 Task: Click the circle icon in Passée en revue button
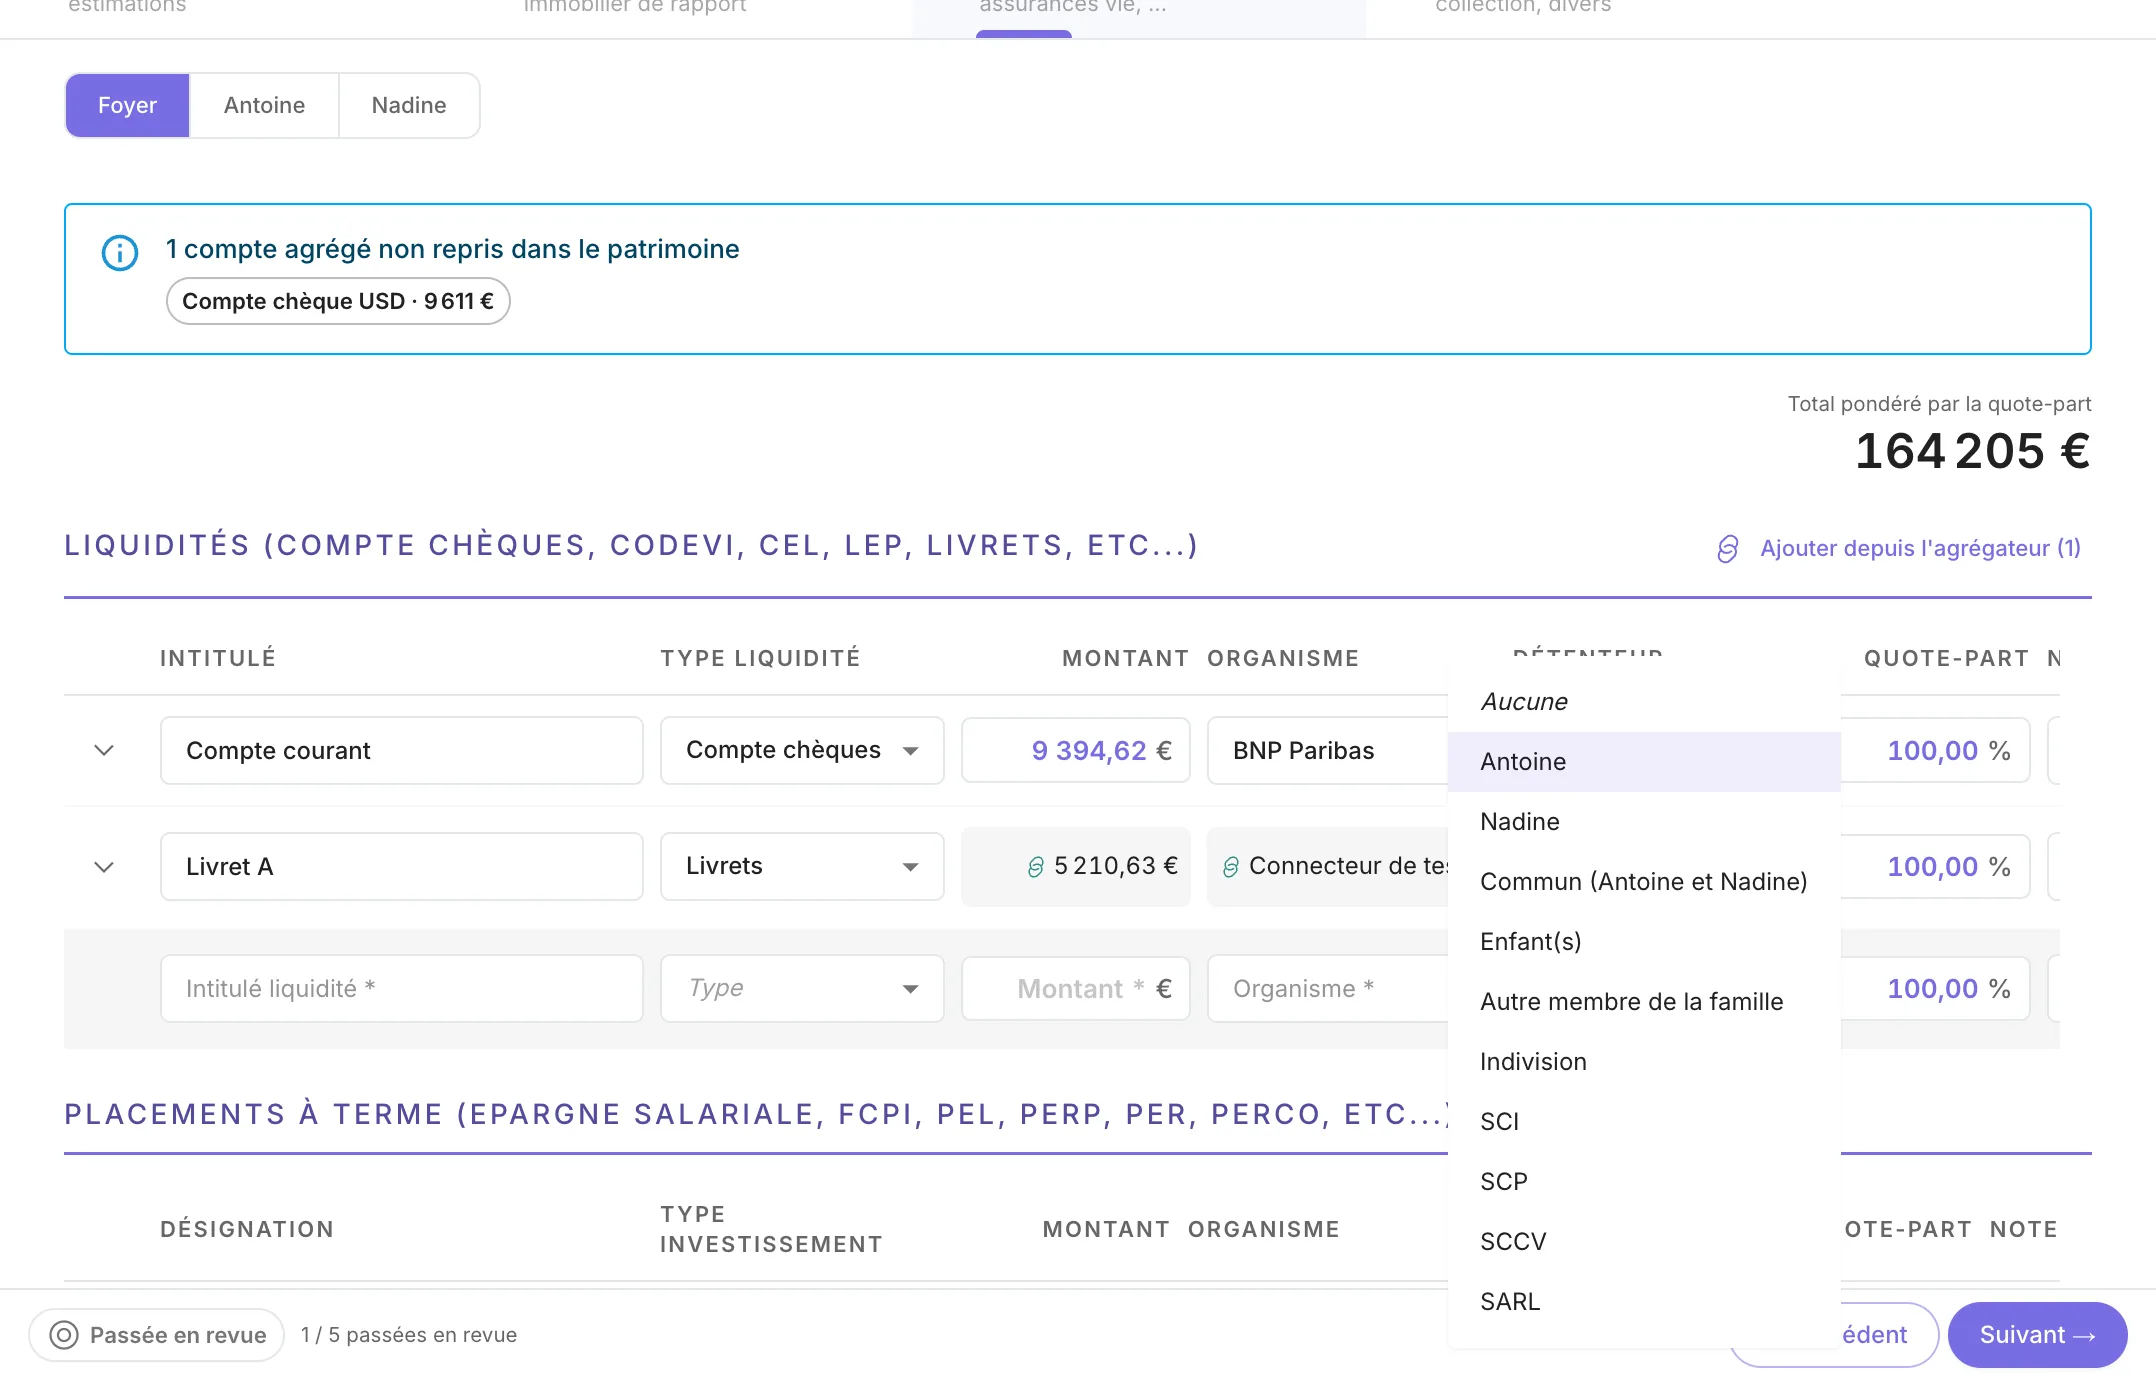tap(64, 1335)
